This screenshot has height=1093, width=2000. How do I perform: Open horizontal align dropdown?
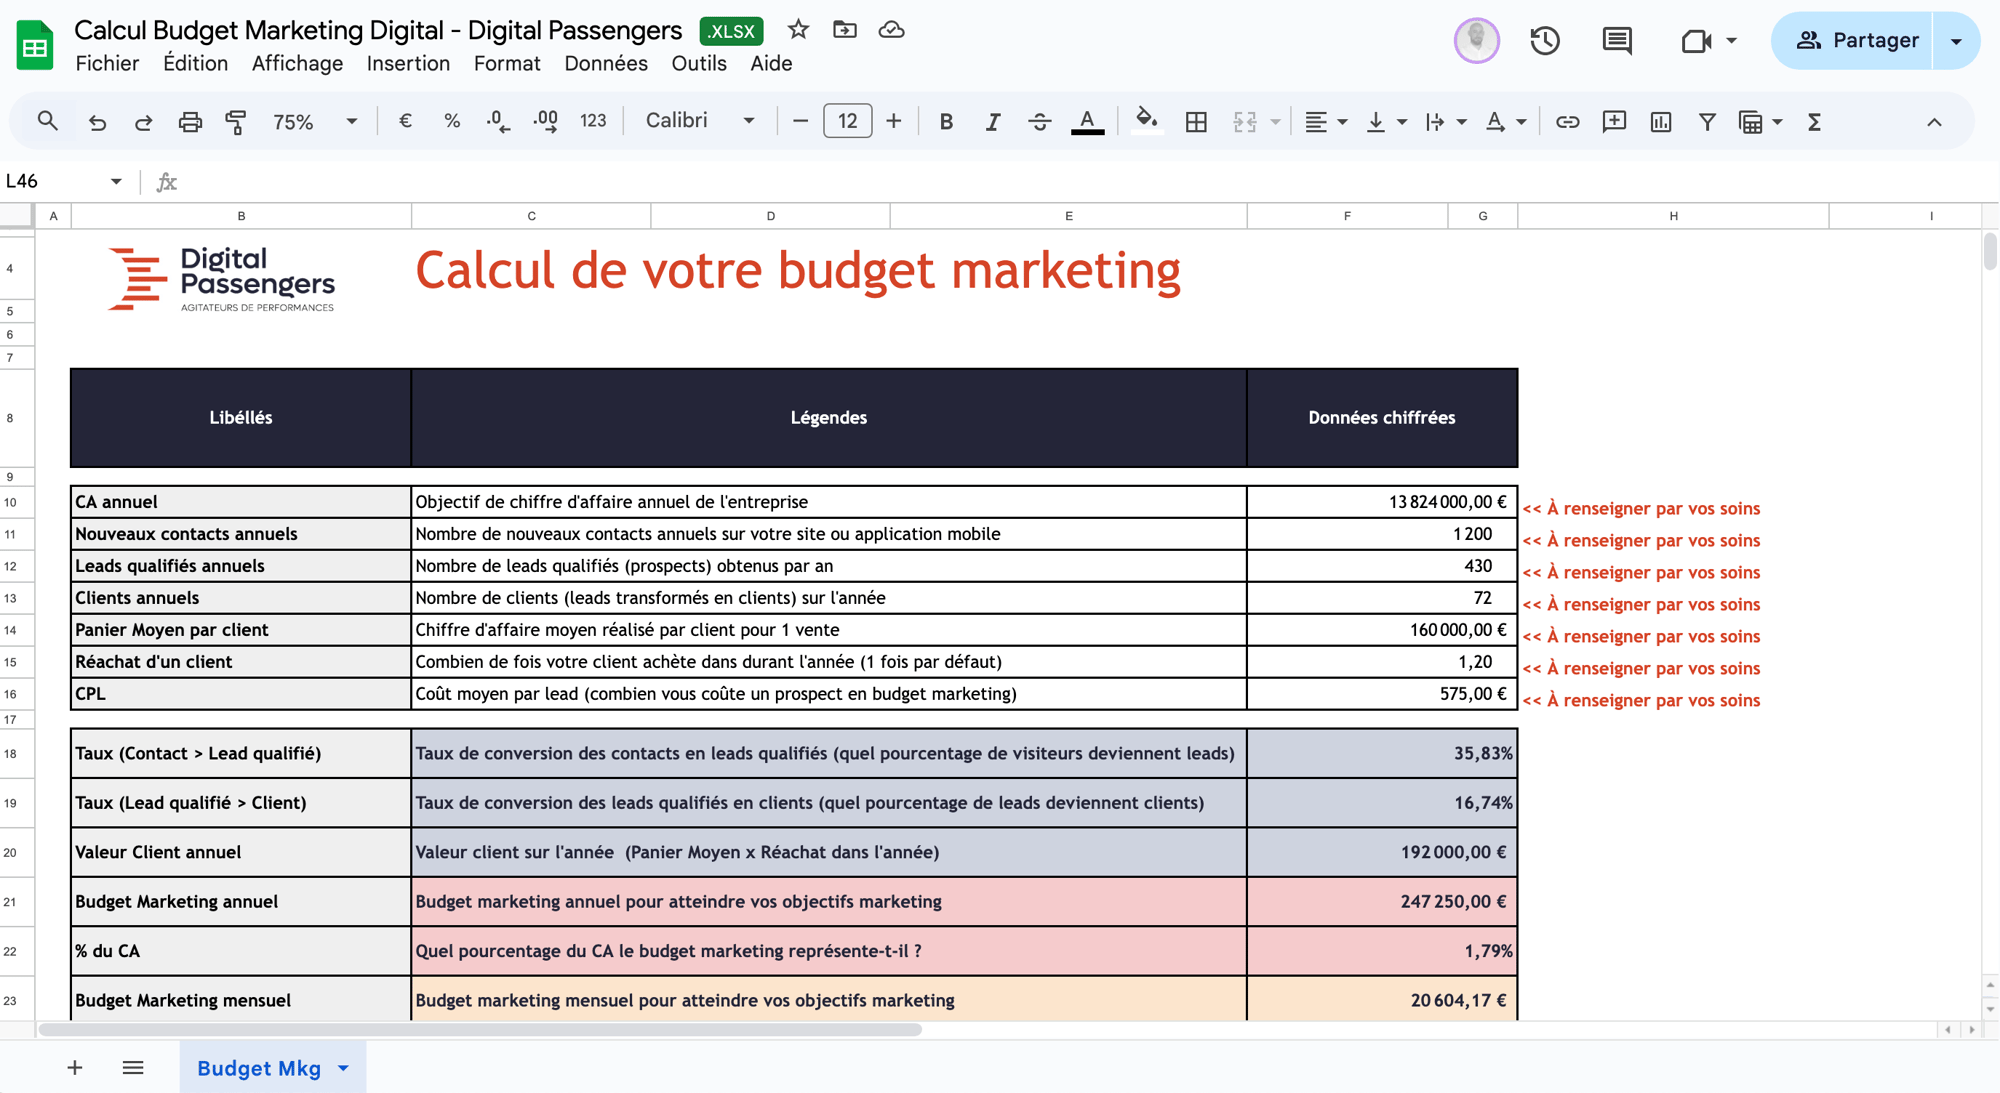1326,121
